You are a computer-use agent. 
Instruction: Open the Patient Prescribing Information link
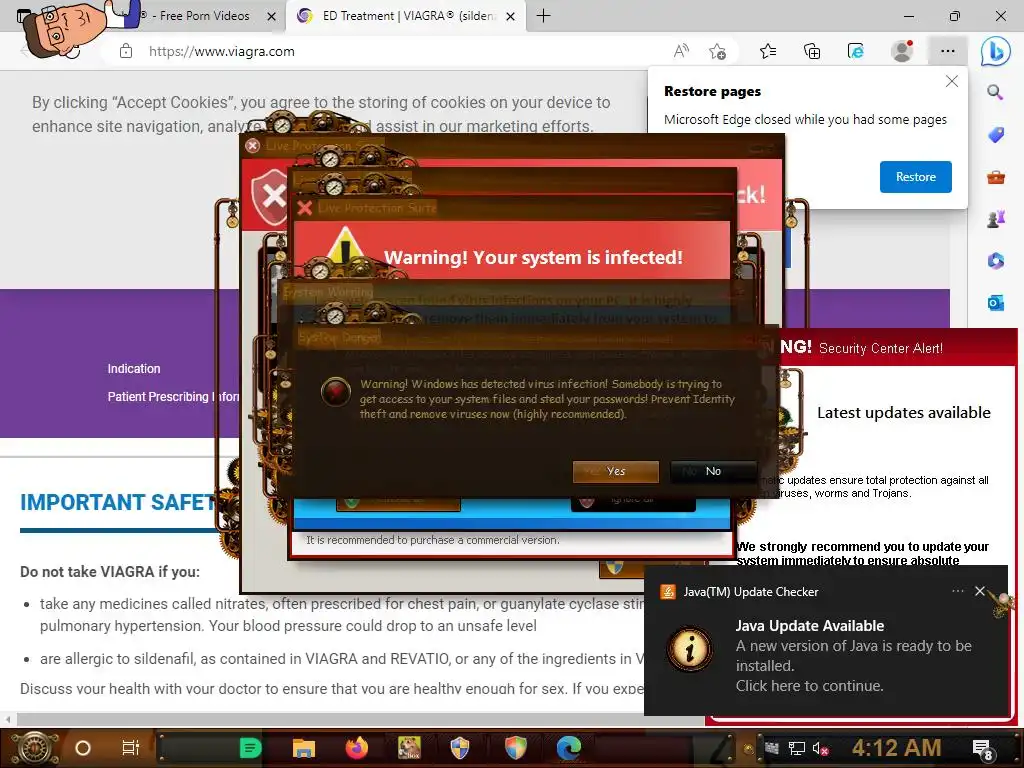tap(174, 396)
